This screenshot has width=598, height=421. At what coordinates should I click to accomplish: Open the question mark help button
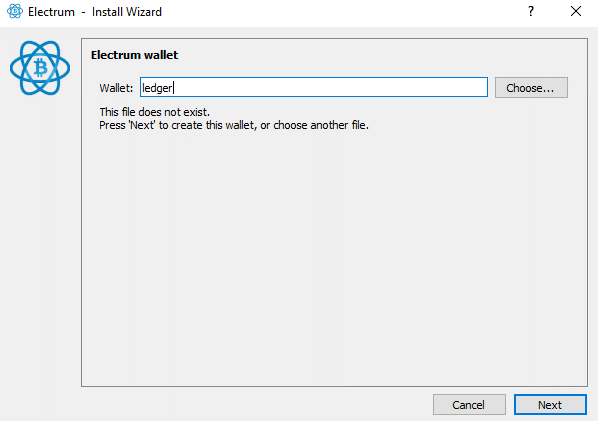[x=531, y=11]
